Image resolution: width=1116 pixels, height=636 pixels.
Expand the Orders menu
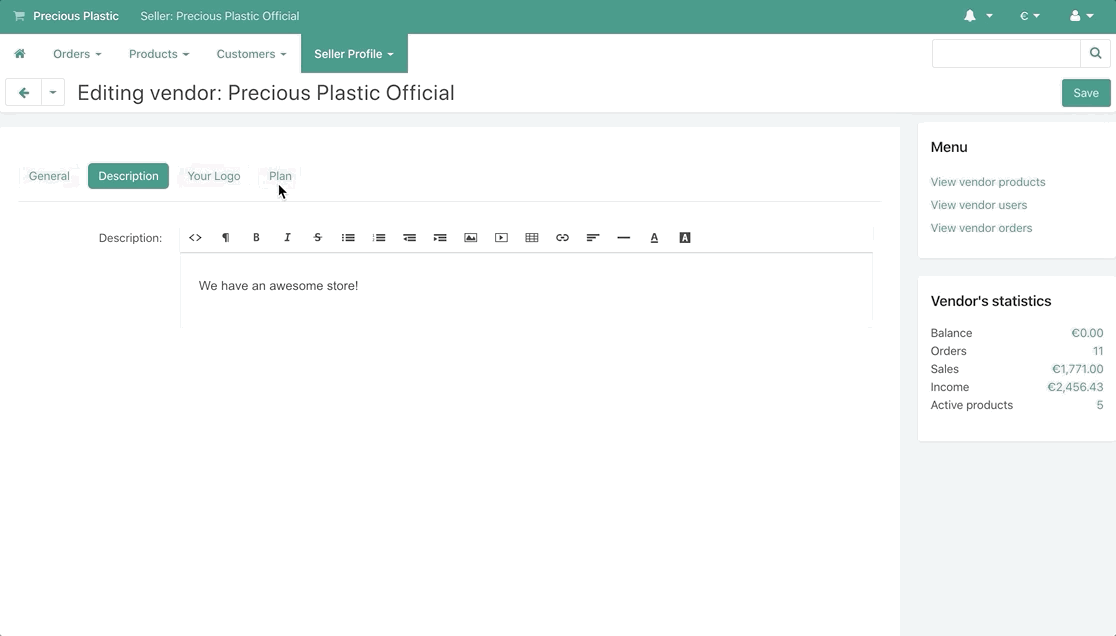[77, 53]
